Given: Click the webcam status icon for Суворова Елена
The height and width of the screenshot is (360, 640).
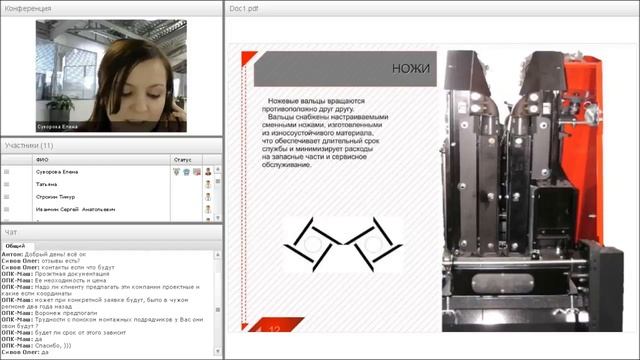Looking at the screenshot, I should tap(187, 172).
